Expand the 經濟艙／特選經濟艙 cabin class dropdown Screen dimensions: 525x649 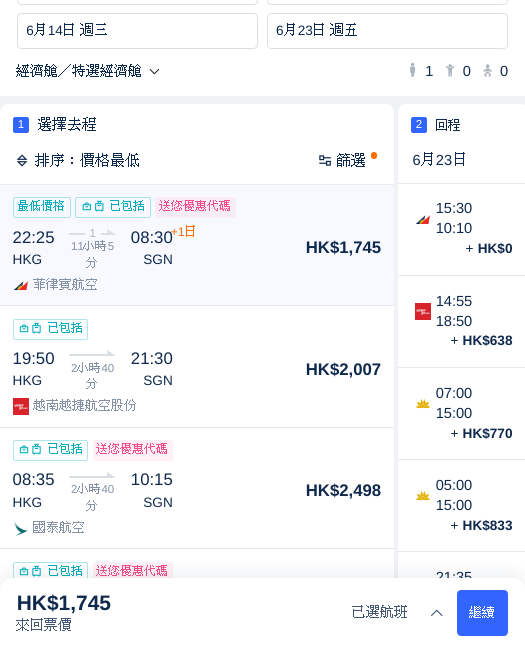click(x=87, y=71)
